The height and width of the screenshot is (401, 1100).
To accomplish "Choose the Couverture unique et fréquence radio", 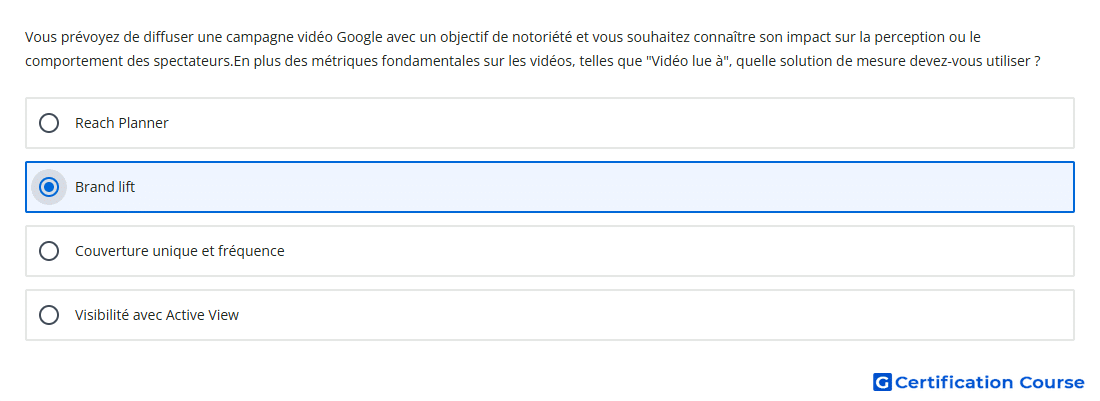I will tap(49, 251).
